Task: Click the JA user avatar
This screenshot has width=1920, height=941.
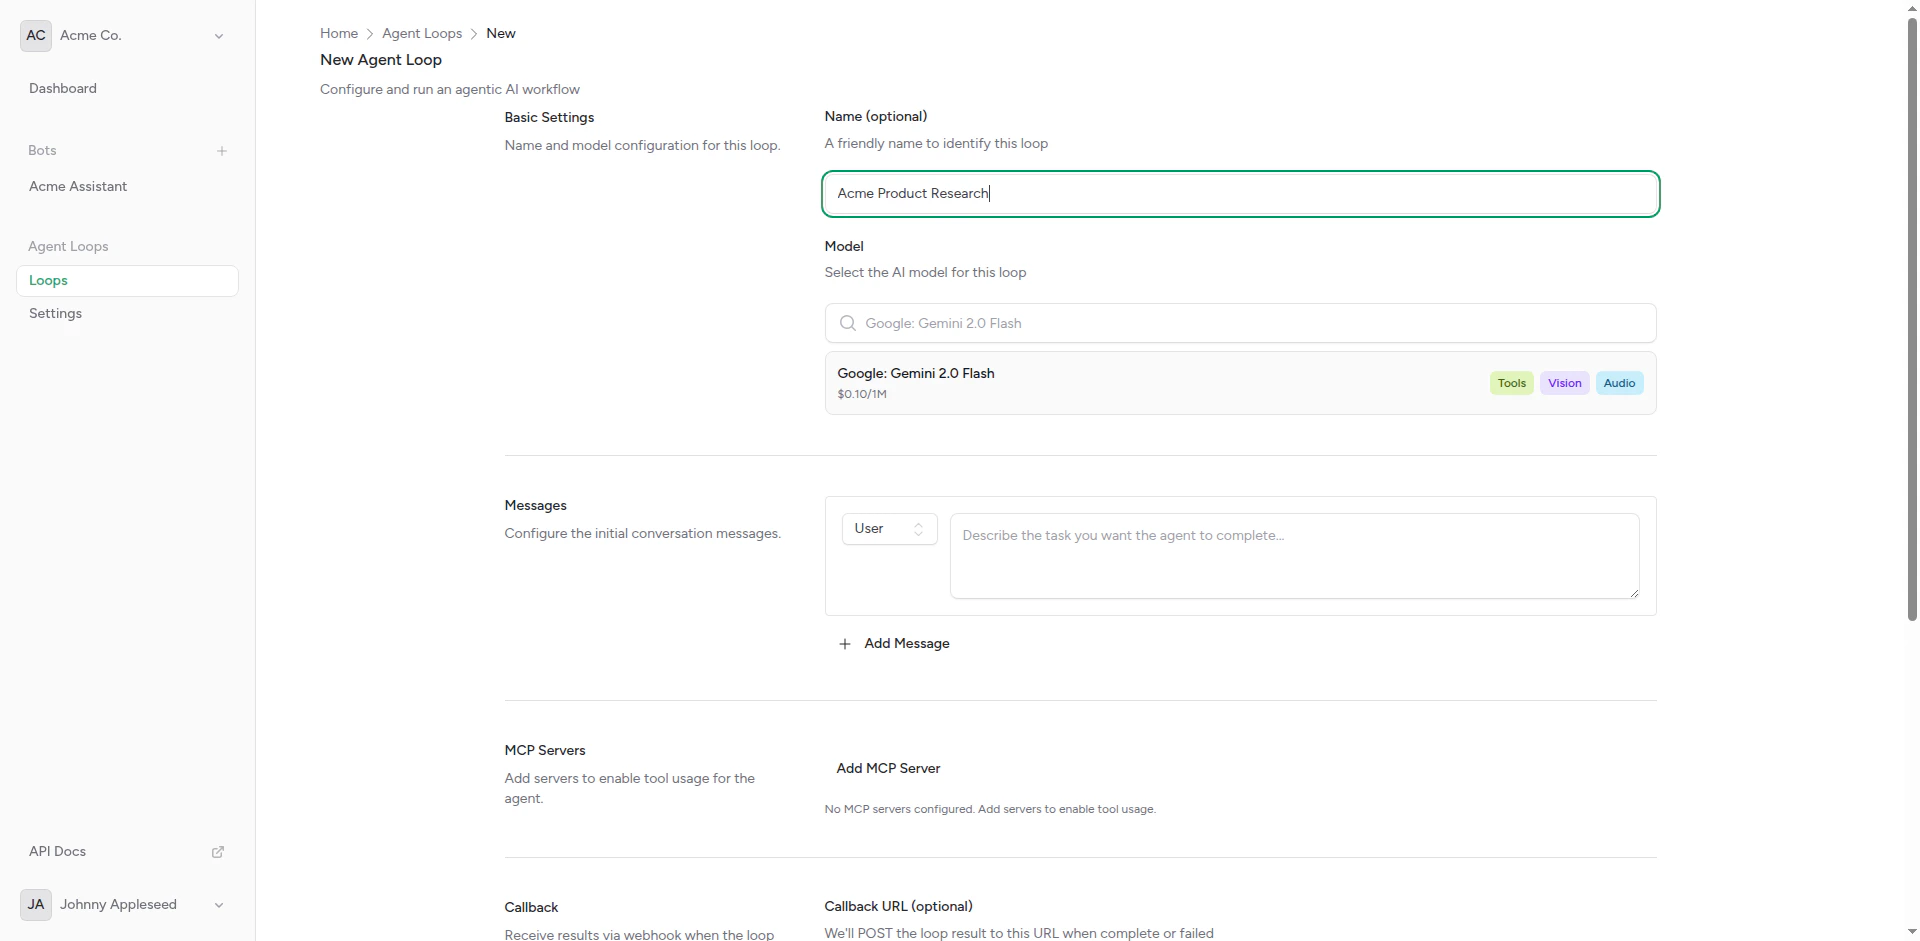Action: pyautogui.click(x=36, y=904)
